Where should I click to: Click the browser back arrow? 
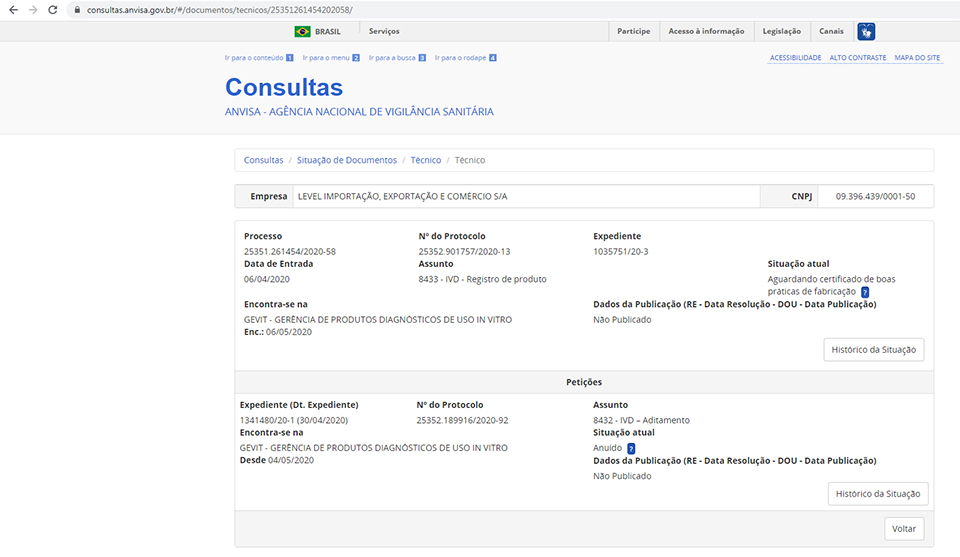pyautogui.click(x=12, y=9)
